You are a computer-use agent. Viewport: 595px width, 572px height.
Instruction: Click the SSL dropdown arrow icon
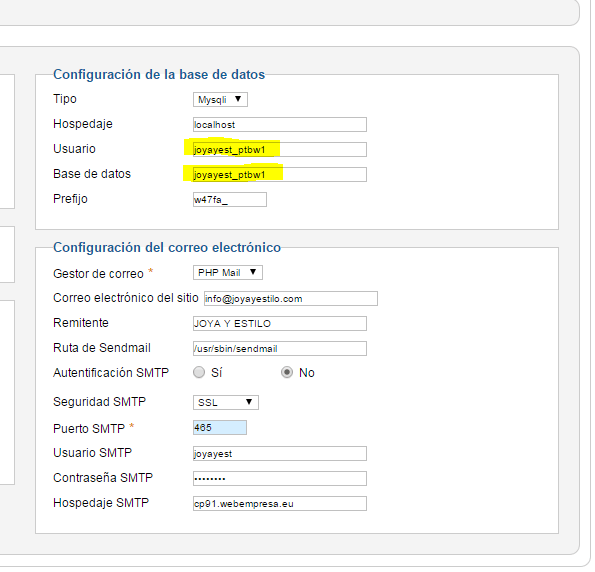(x=249, y=402)
